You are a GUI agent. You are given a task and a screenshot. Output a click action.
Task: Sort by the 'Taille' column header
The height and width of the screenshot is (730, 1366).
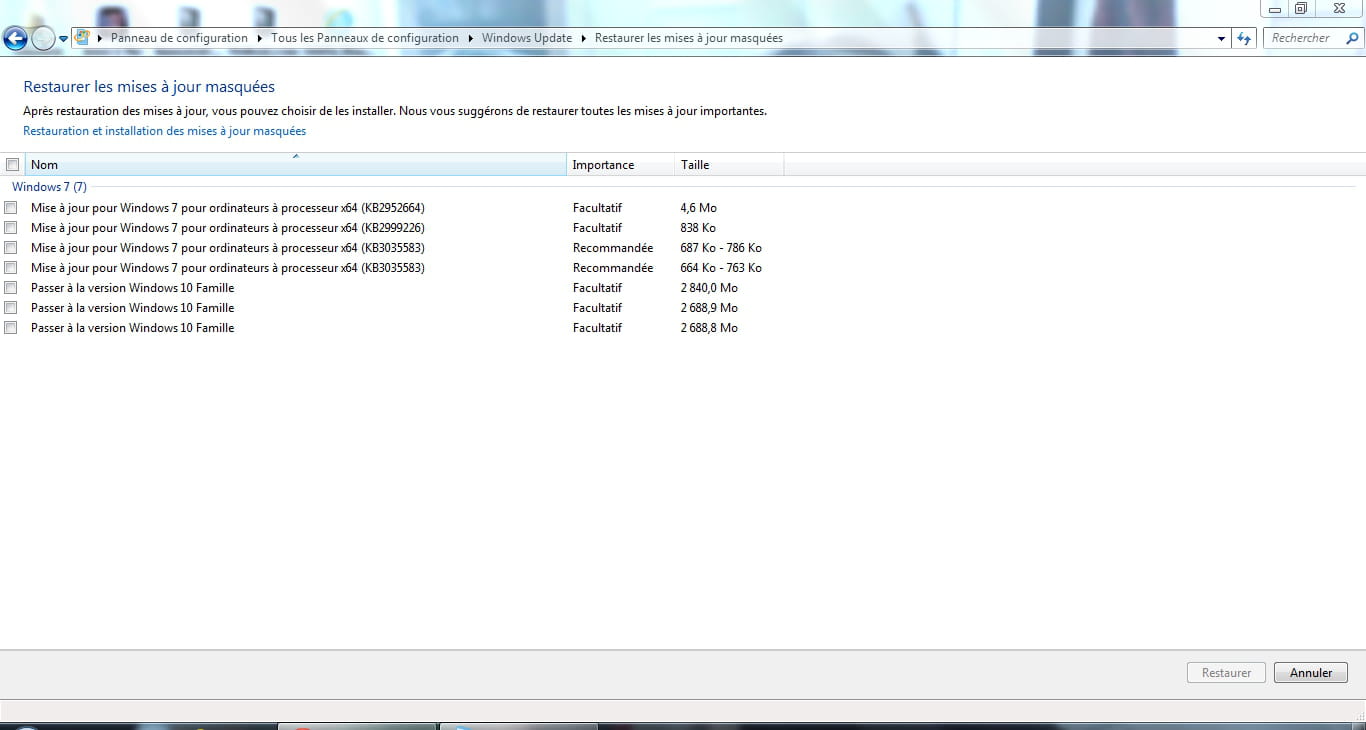pyautogui.click(x=729, y=165)
